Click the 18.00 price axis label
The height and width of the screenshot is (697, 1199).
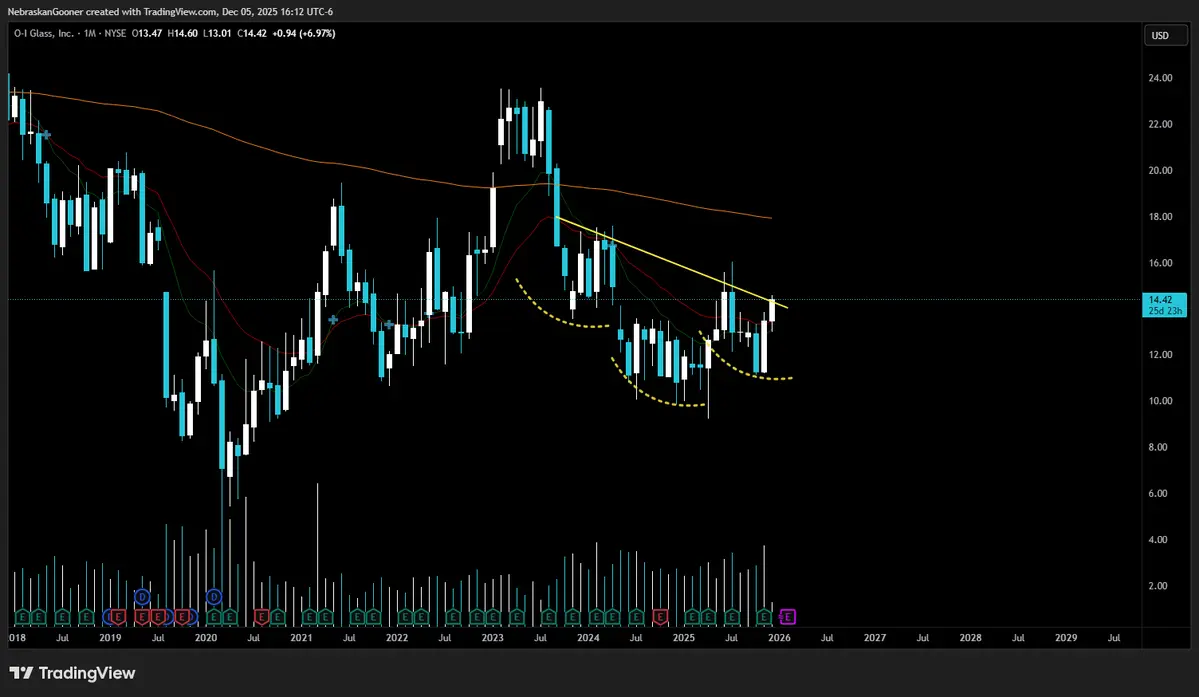tap(1160, 216)
